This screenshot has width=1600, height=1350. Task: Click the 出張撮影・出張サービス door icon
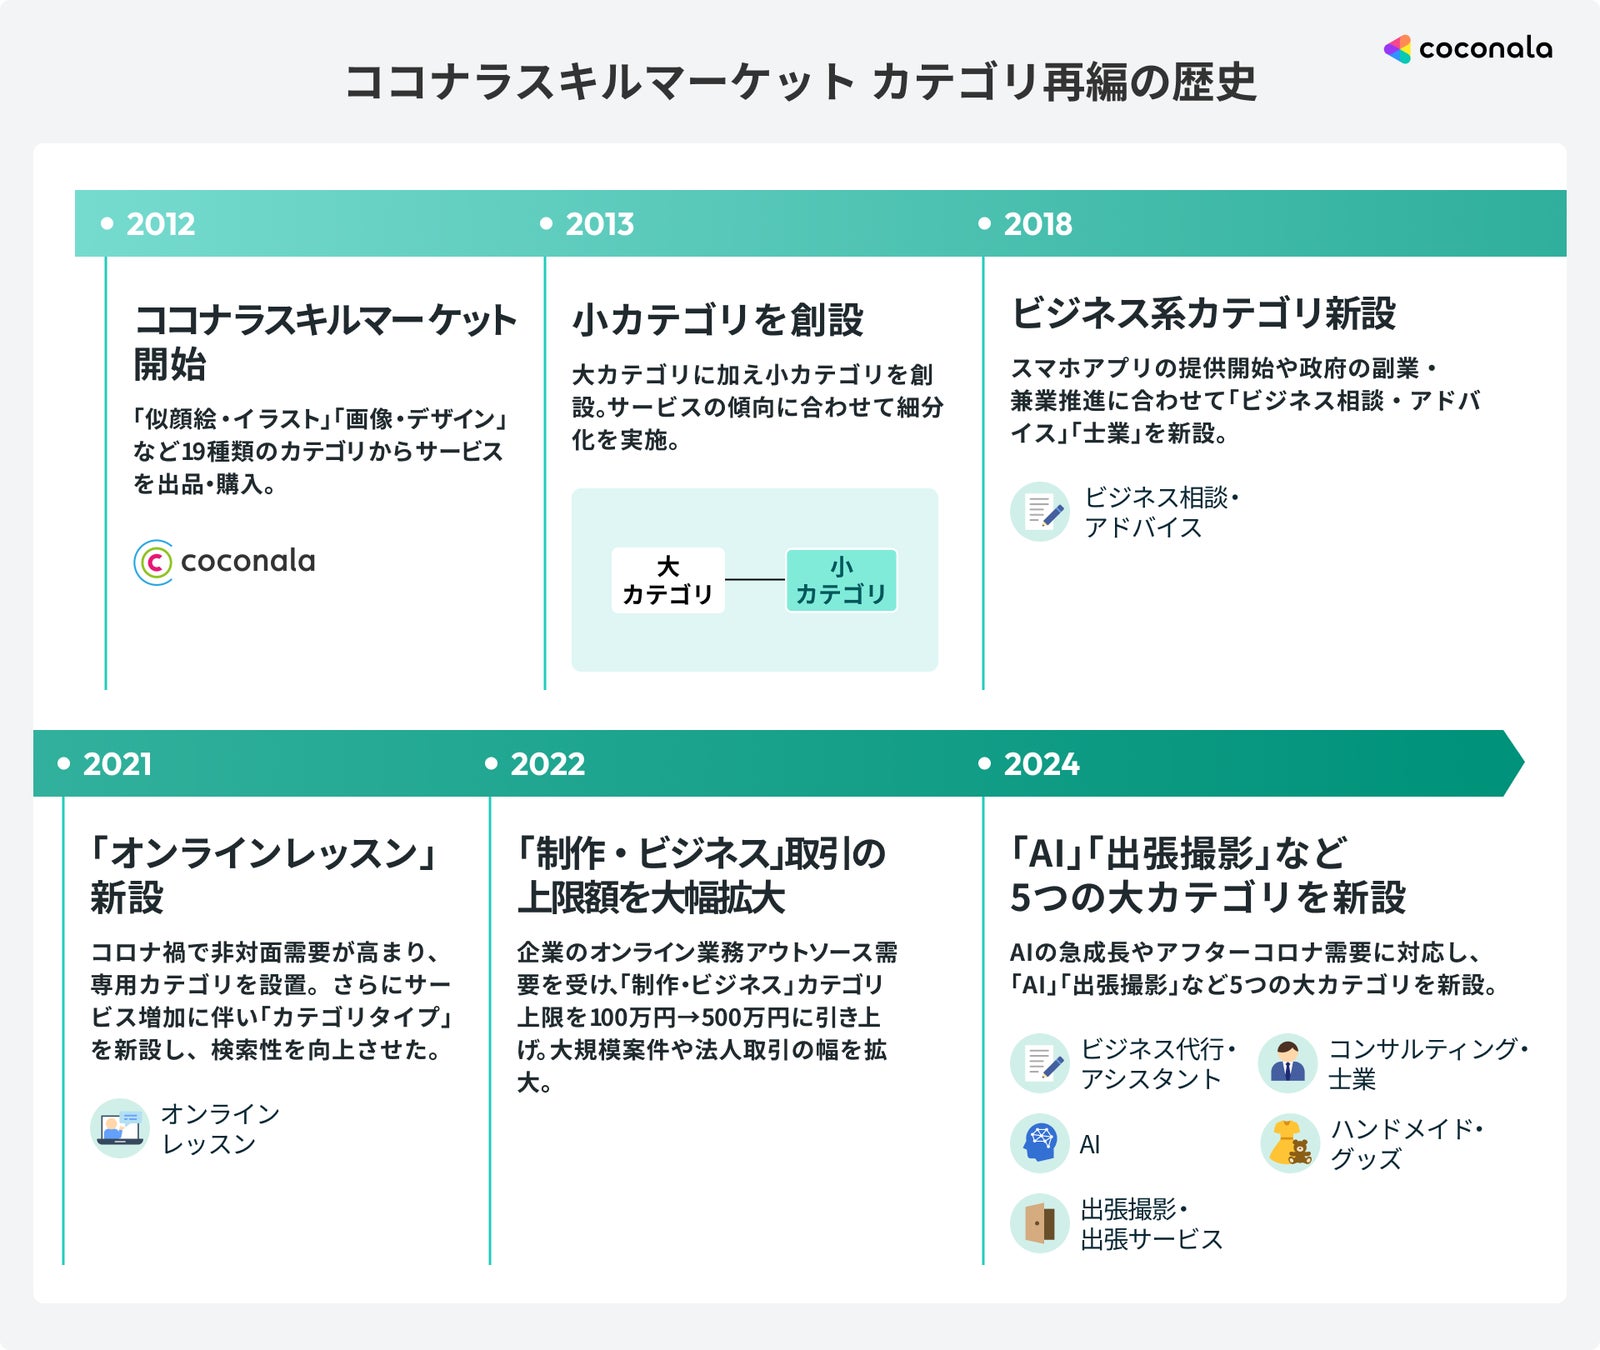pyautogui.click(x=1040, y=1223)
